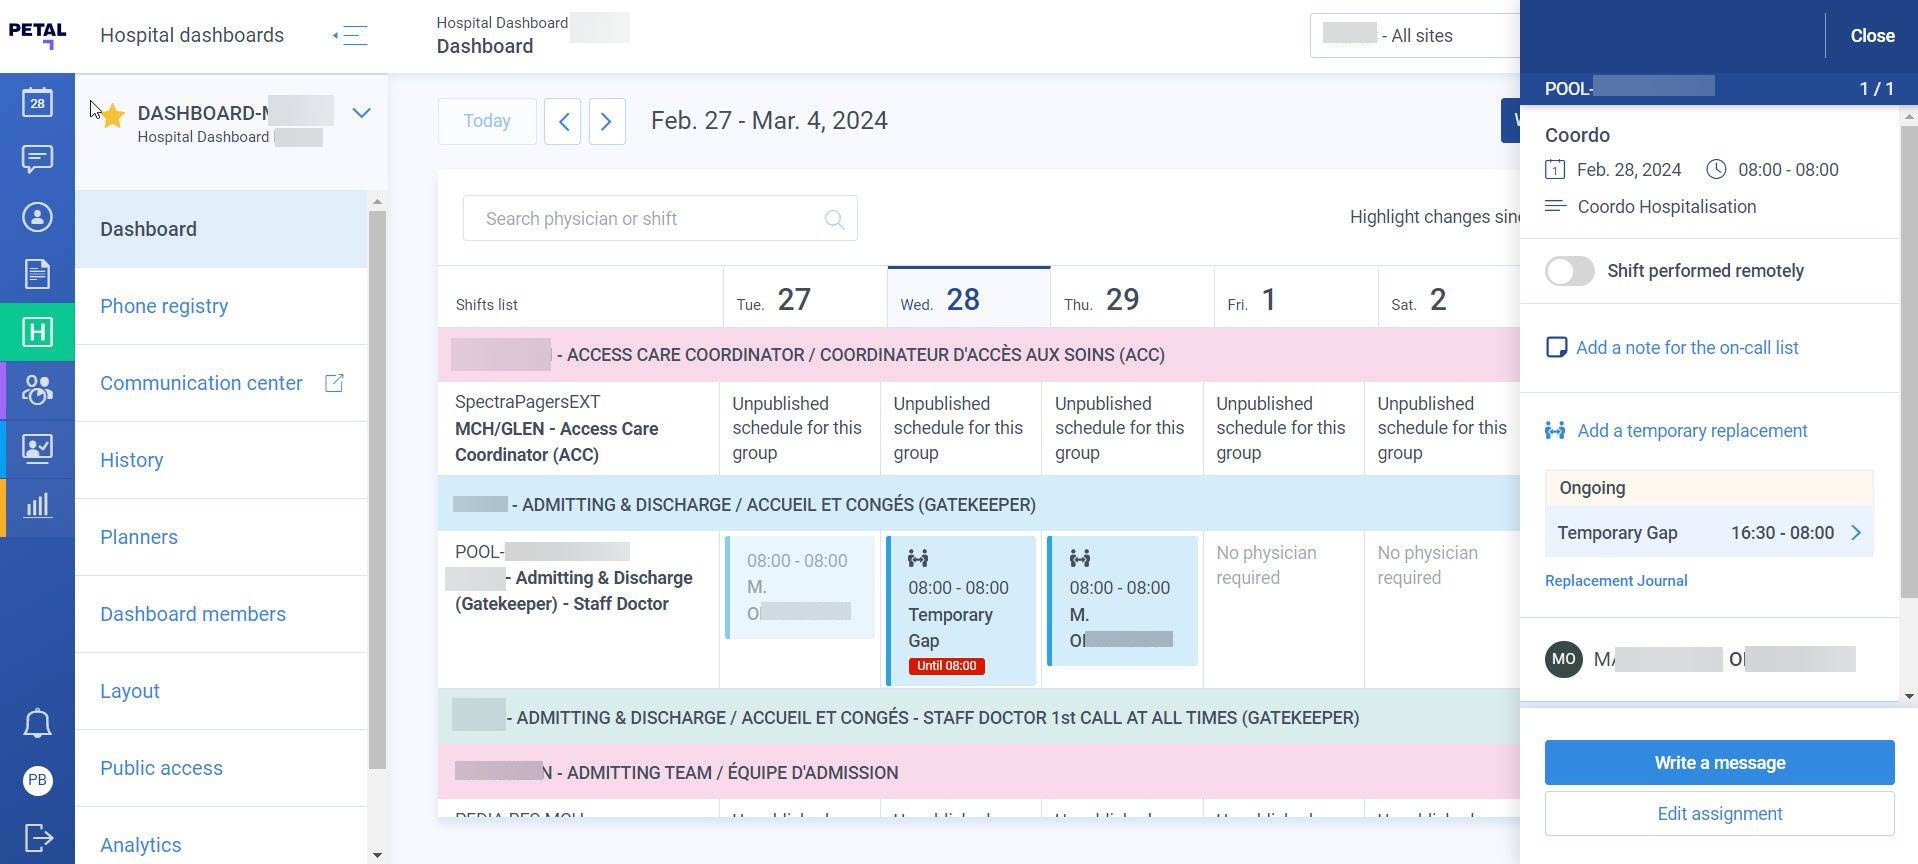The image size is (1918, 864).
Task: Go to next week arrow
Action: (x=607, y=121)
